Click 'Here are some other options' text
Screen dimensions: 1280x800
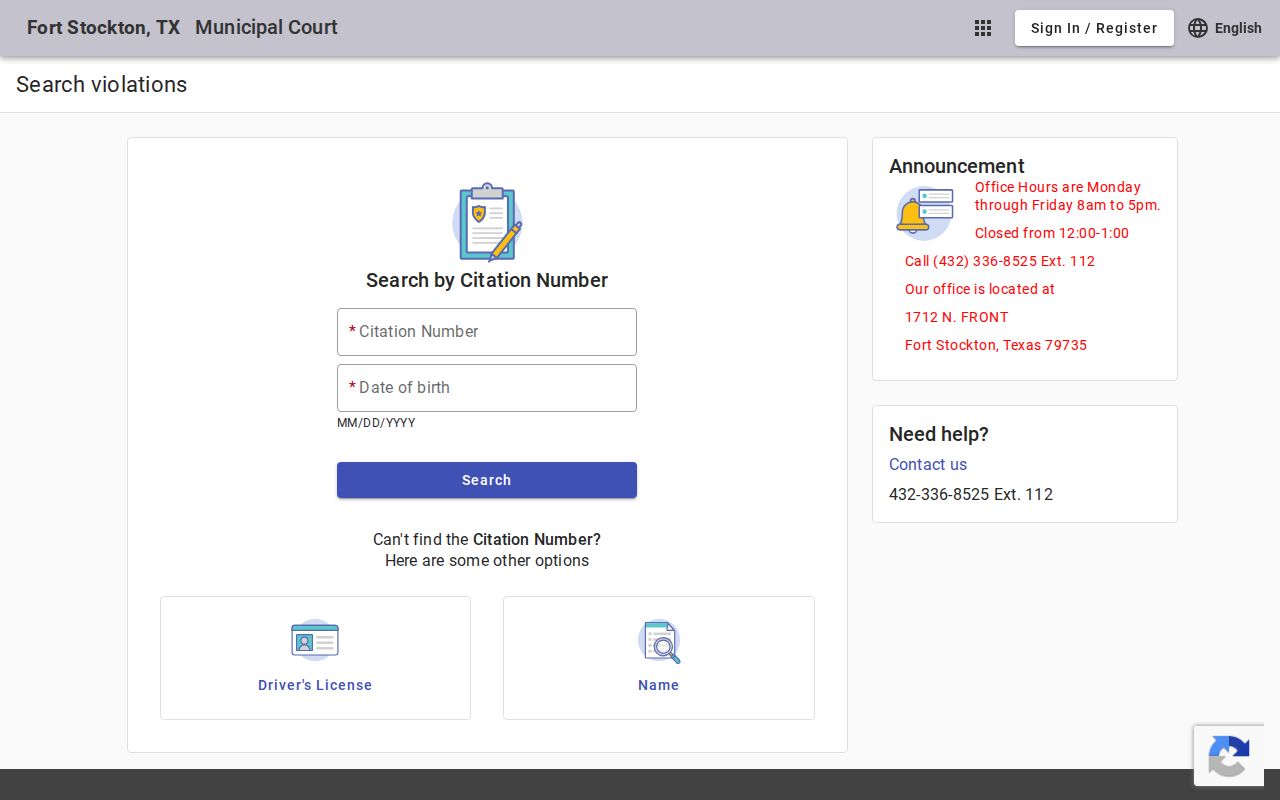[x=487, y=560]
